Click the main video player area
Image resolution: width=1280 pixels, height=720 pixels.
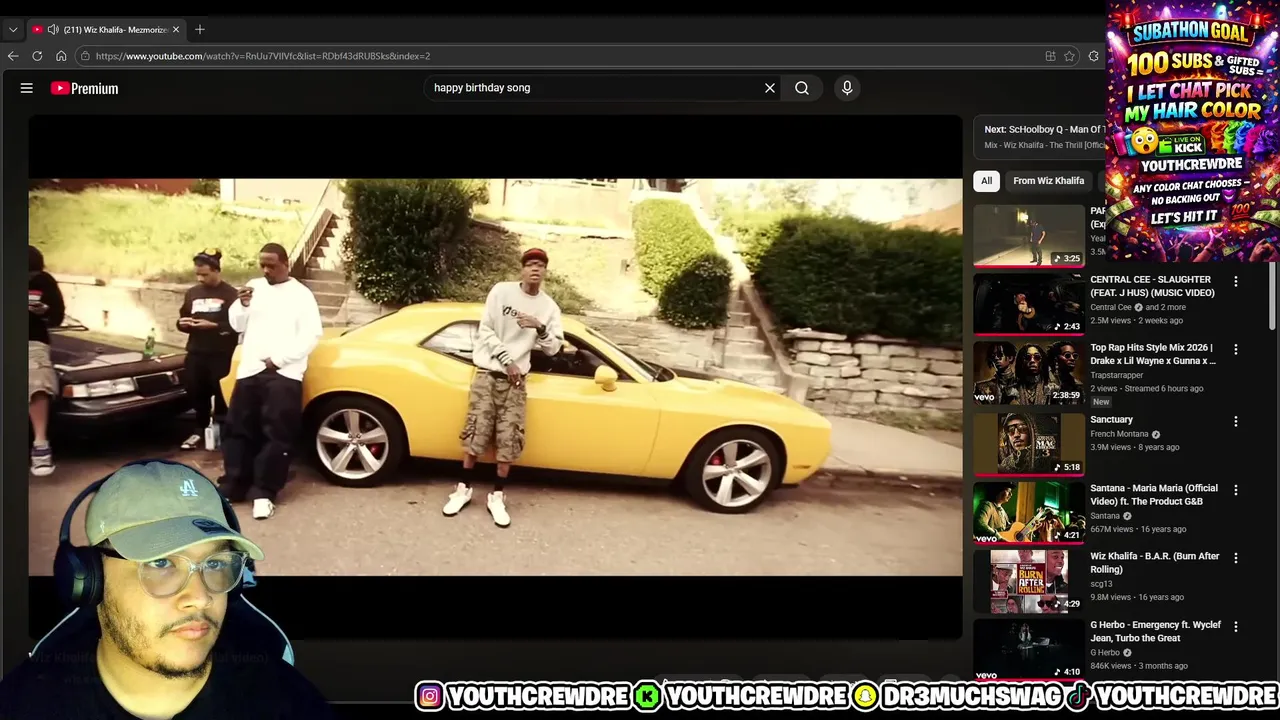point(495,377)
